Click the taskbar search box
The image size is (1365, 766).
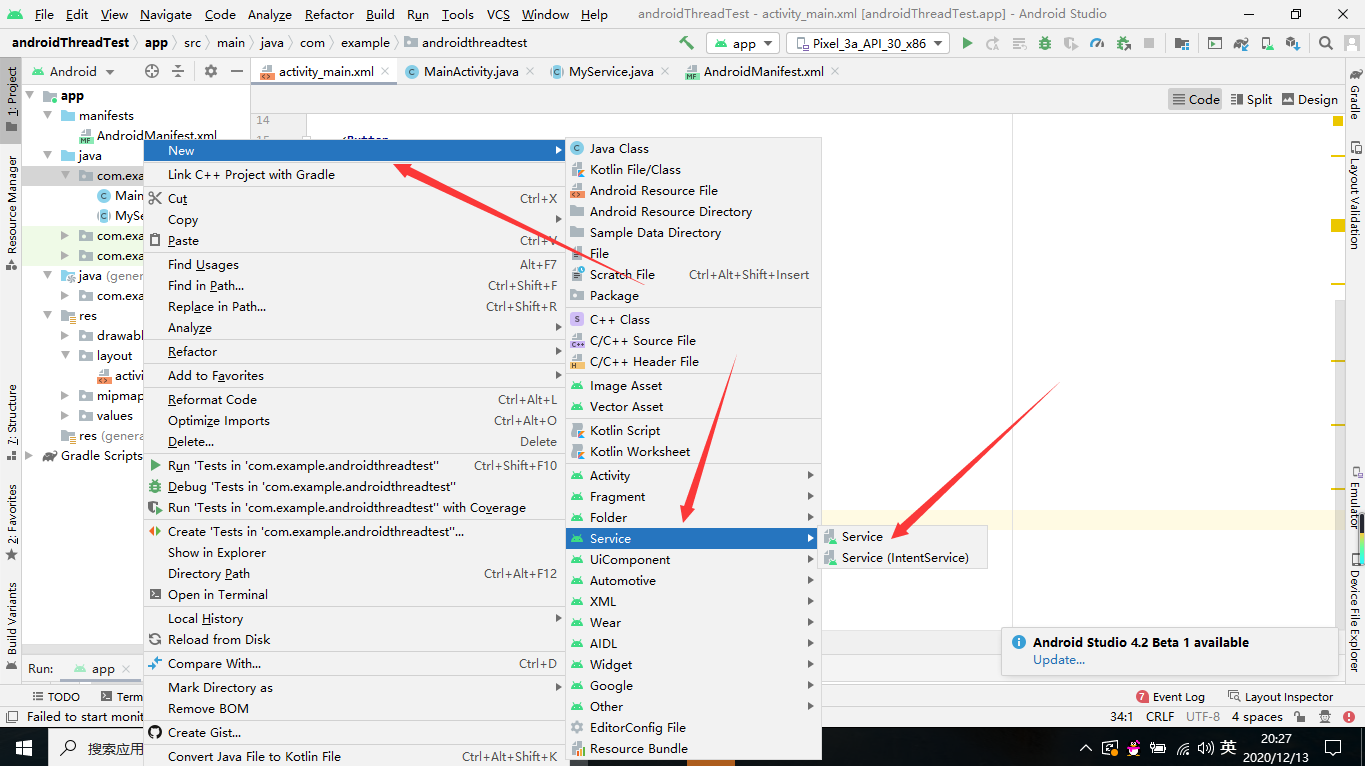pyautogui.click(x=96, y=747)
